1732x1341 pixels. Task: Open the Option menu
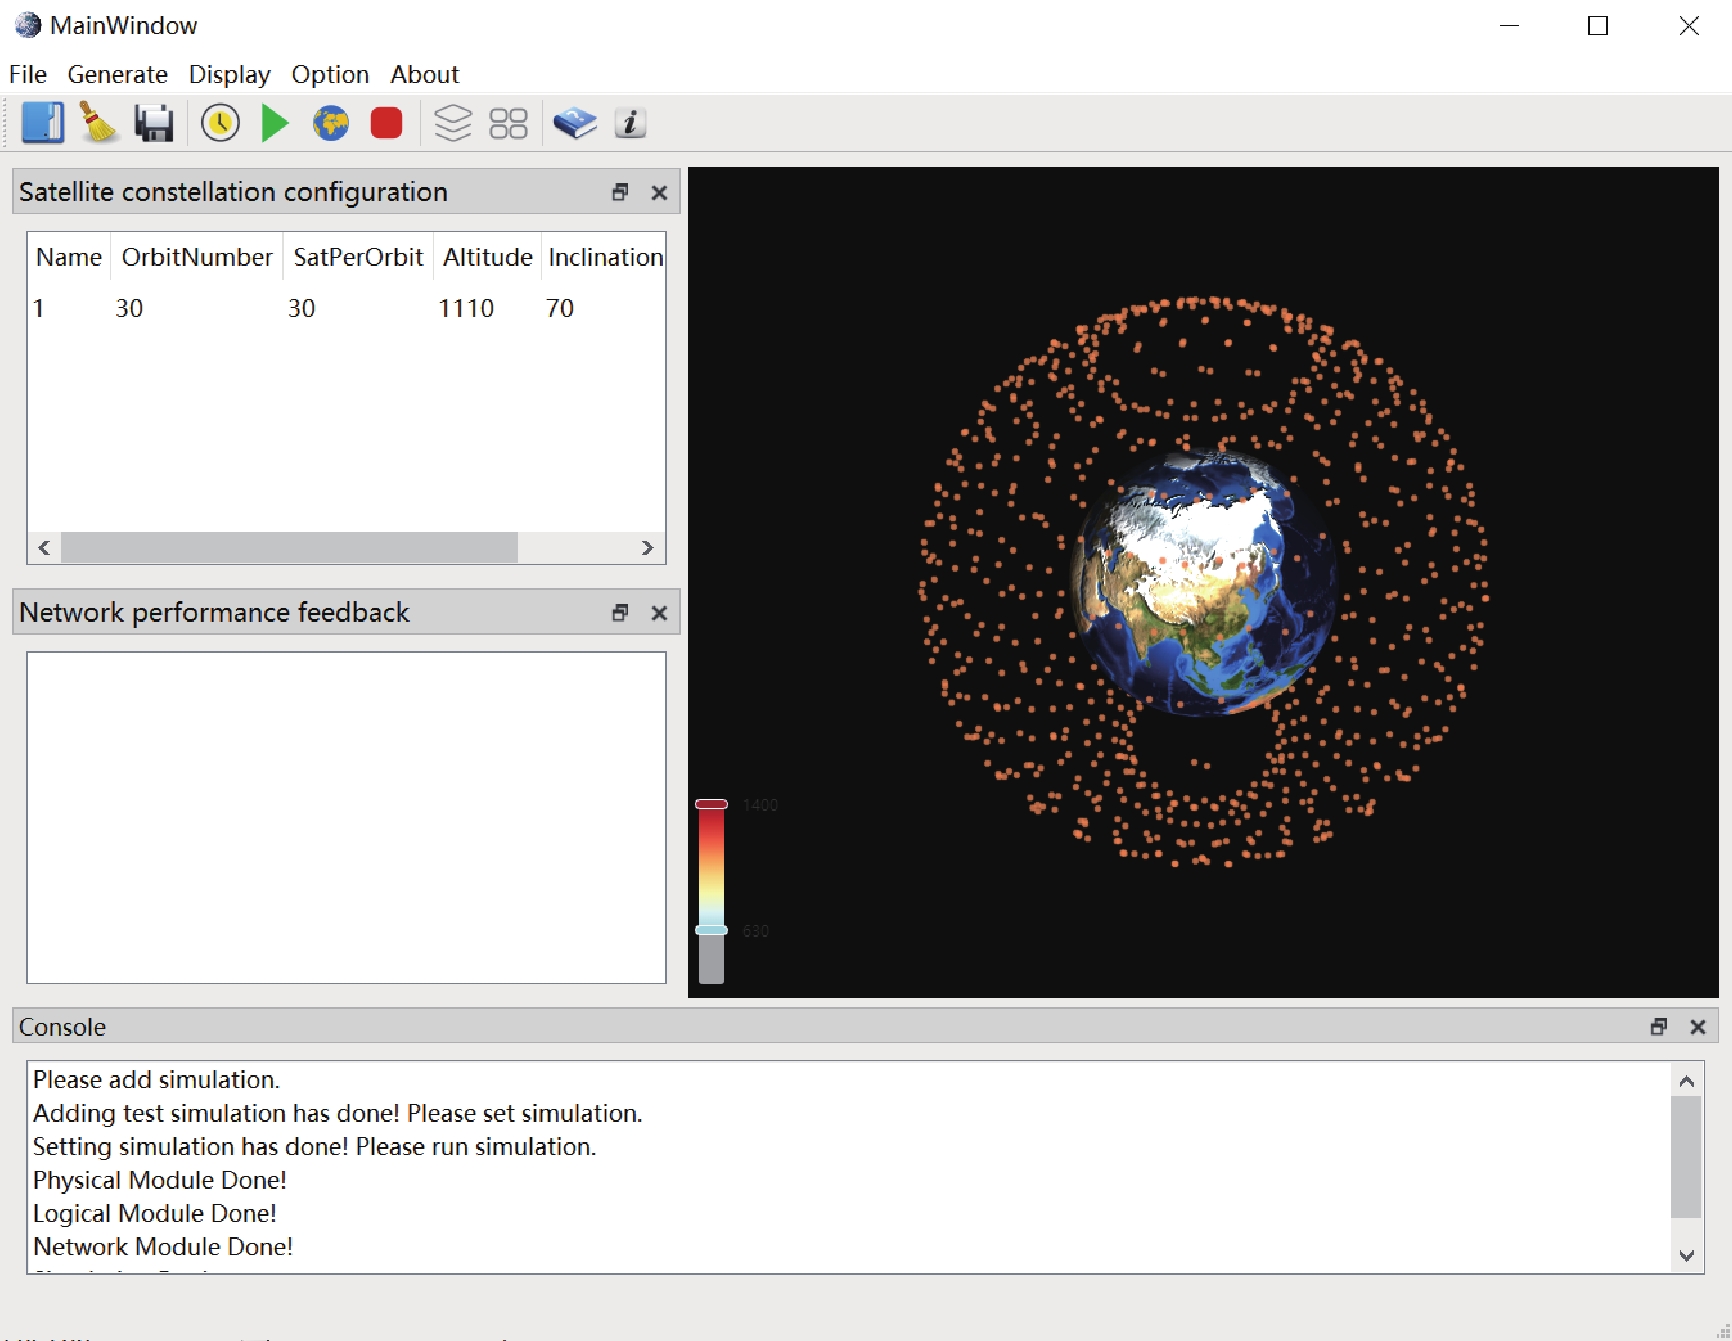(x=330, y=75)
